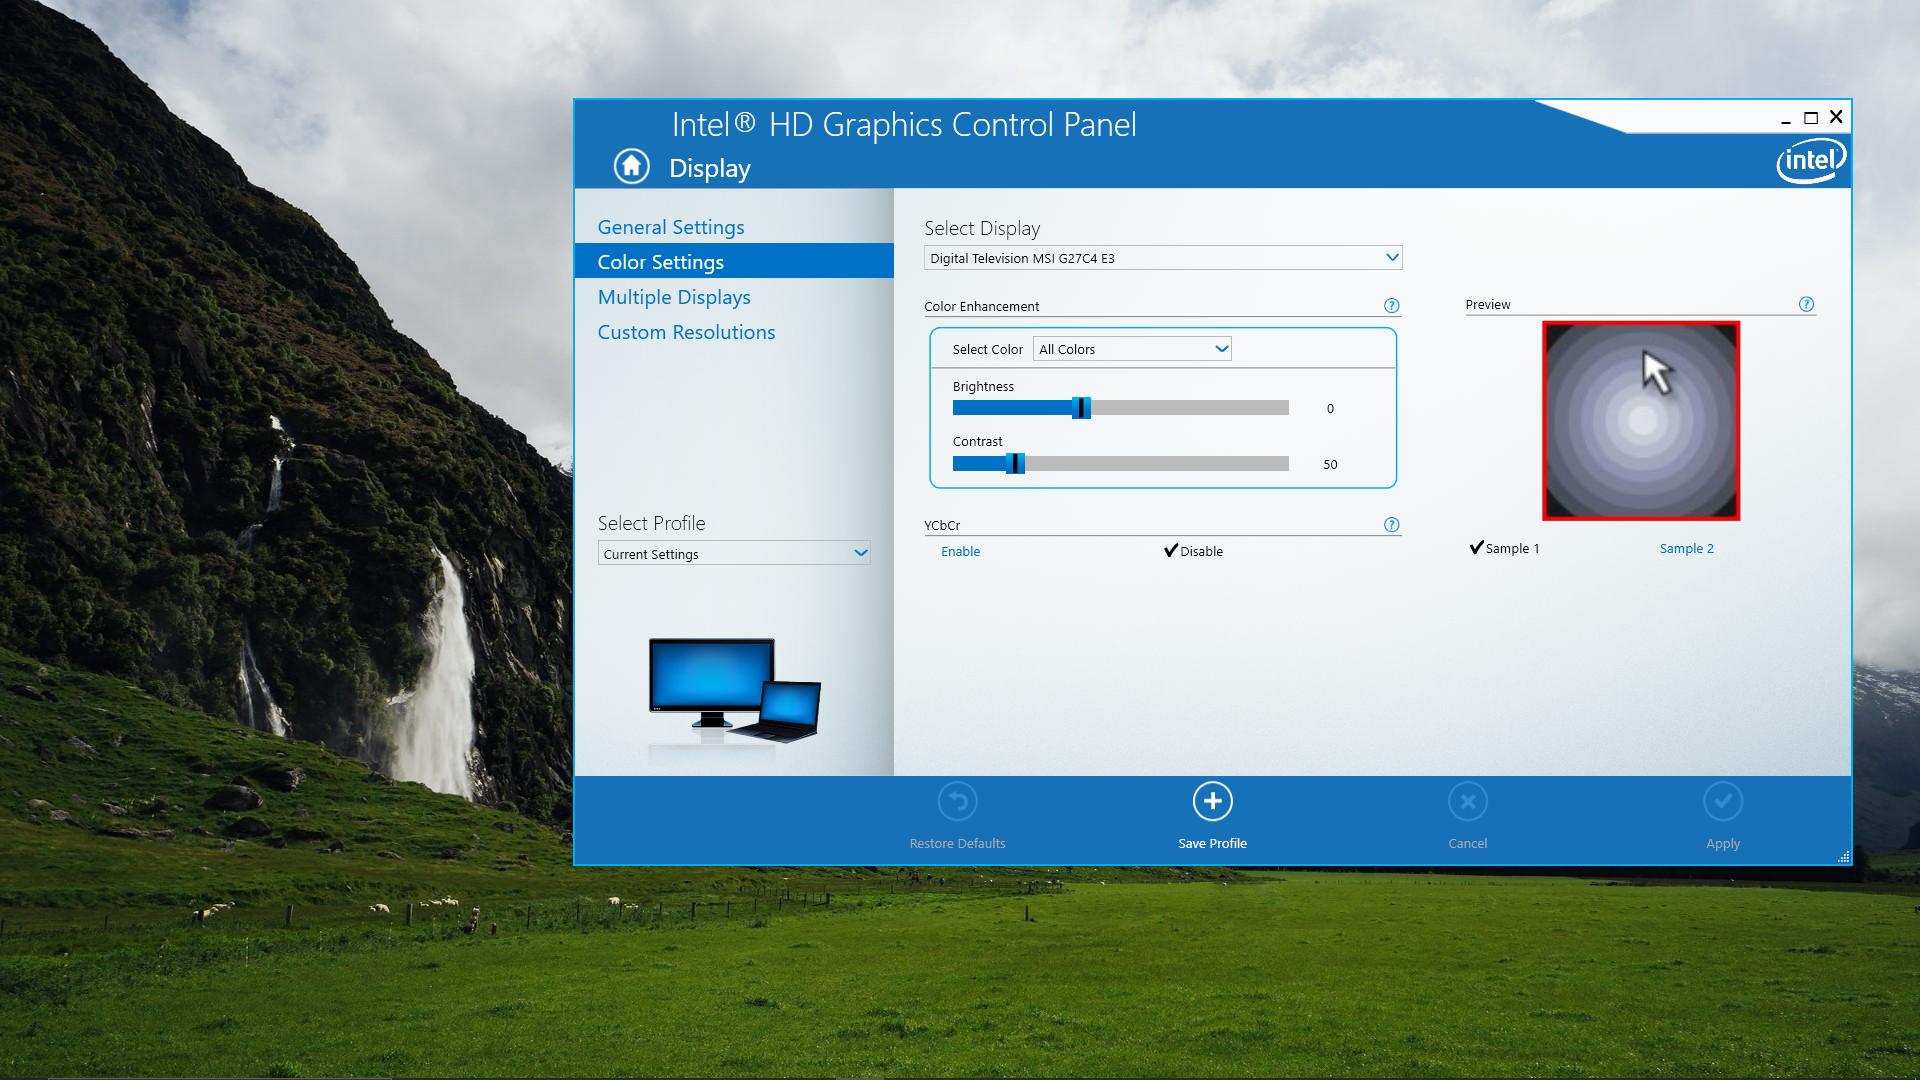Viewport: 1920px width, 1080px height.
Task: Select Sample 1 preview
Action: pyautogui.click(x=1504, y=548)
